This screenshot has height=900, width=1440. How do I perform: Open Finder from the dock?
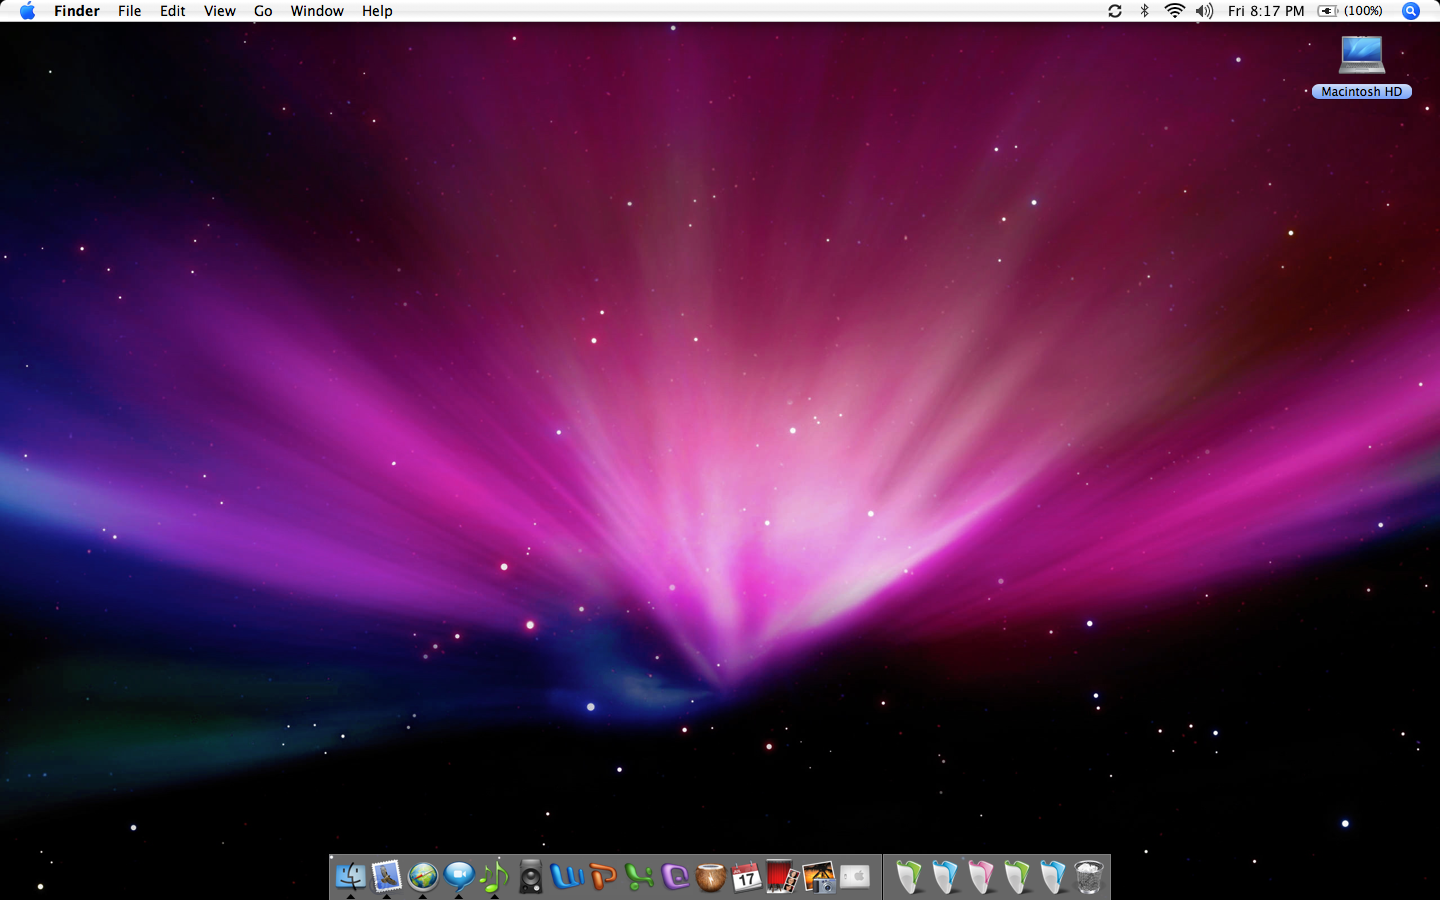pos(350,877)
